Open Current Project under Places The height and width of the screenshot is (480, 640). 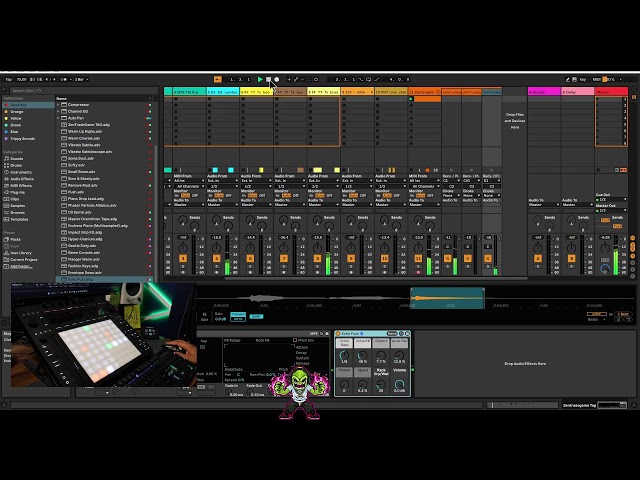[23, 260]
